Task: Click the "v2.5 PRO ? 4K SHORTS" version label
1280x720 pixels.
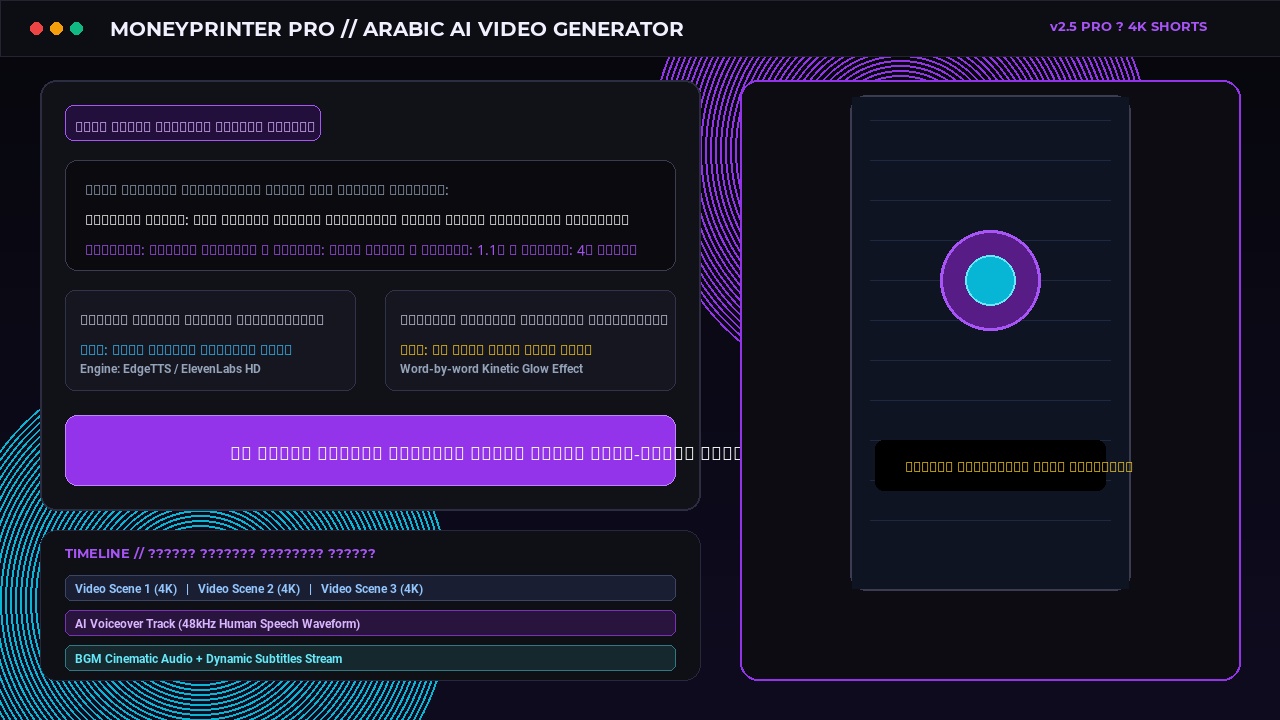Action: pos(1128,27)
